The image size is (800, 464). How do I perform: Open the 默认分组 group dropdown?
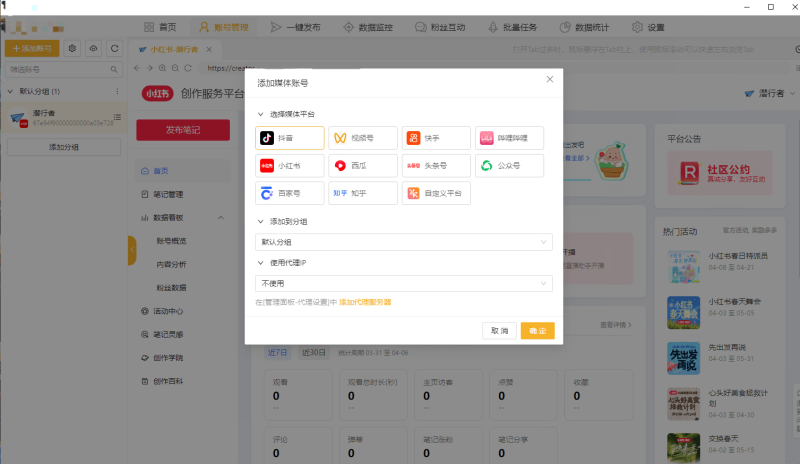[404, 242]
